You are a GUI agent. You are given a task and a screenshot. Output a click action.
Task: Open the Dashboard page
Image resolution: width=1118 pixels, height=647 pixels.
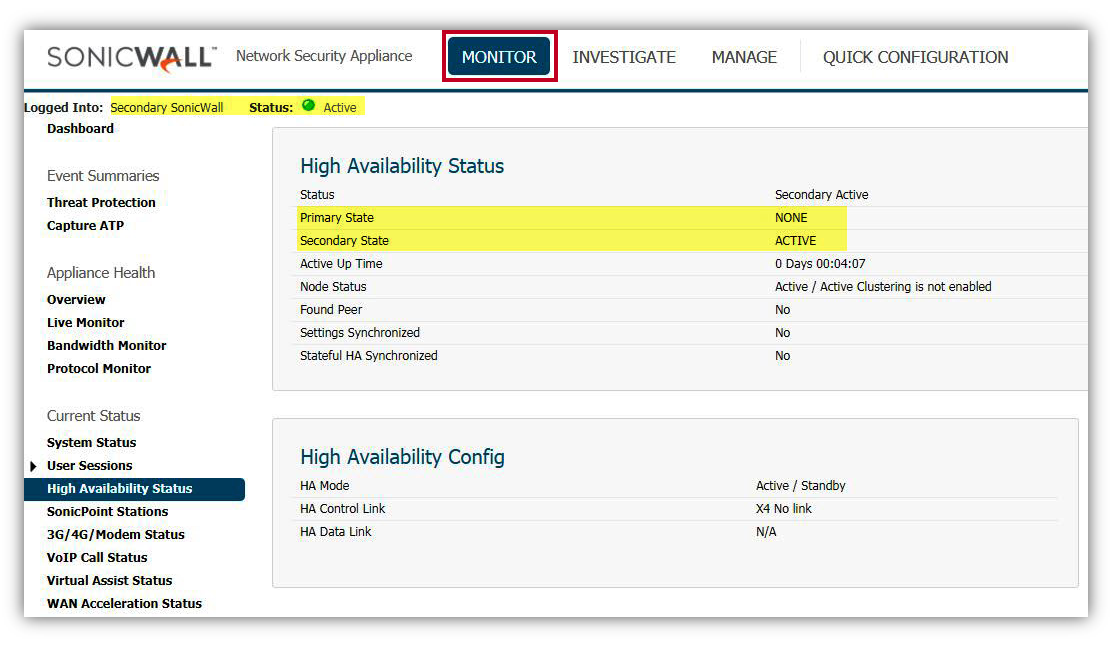pos(81,128)
